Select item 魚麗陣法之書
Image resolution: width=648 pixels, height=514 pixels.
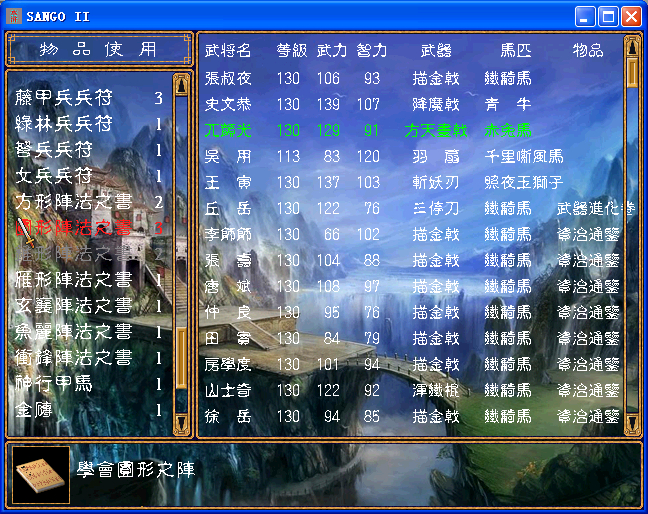point(89,332)
